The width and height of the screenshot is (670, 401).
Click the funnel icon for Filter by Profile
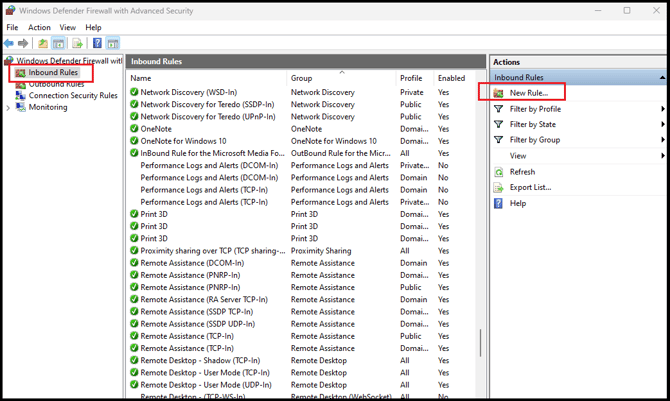click(499, 109)
